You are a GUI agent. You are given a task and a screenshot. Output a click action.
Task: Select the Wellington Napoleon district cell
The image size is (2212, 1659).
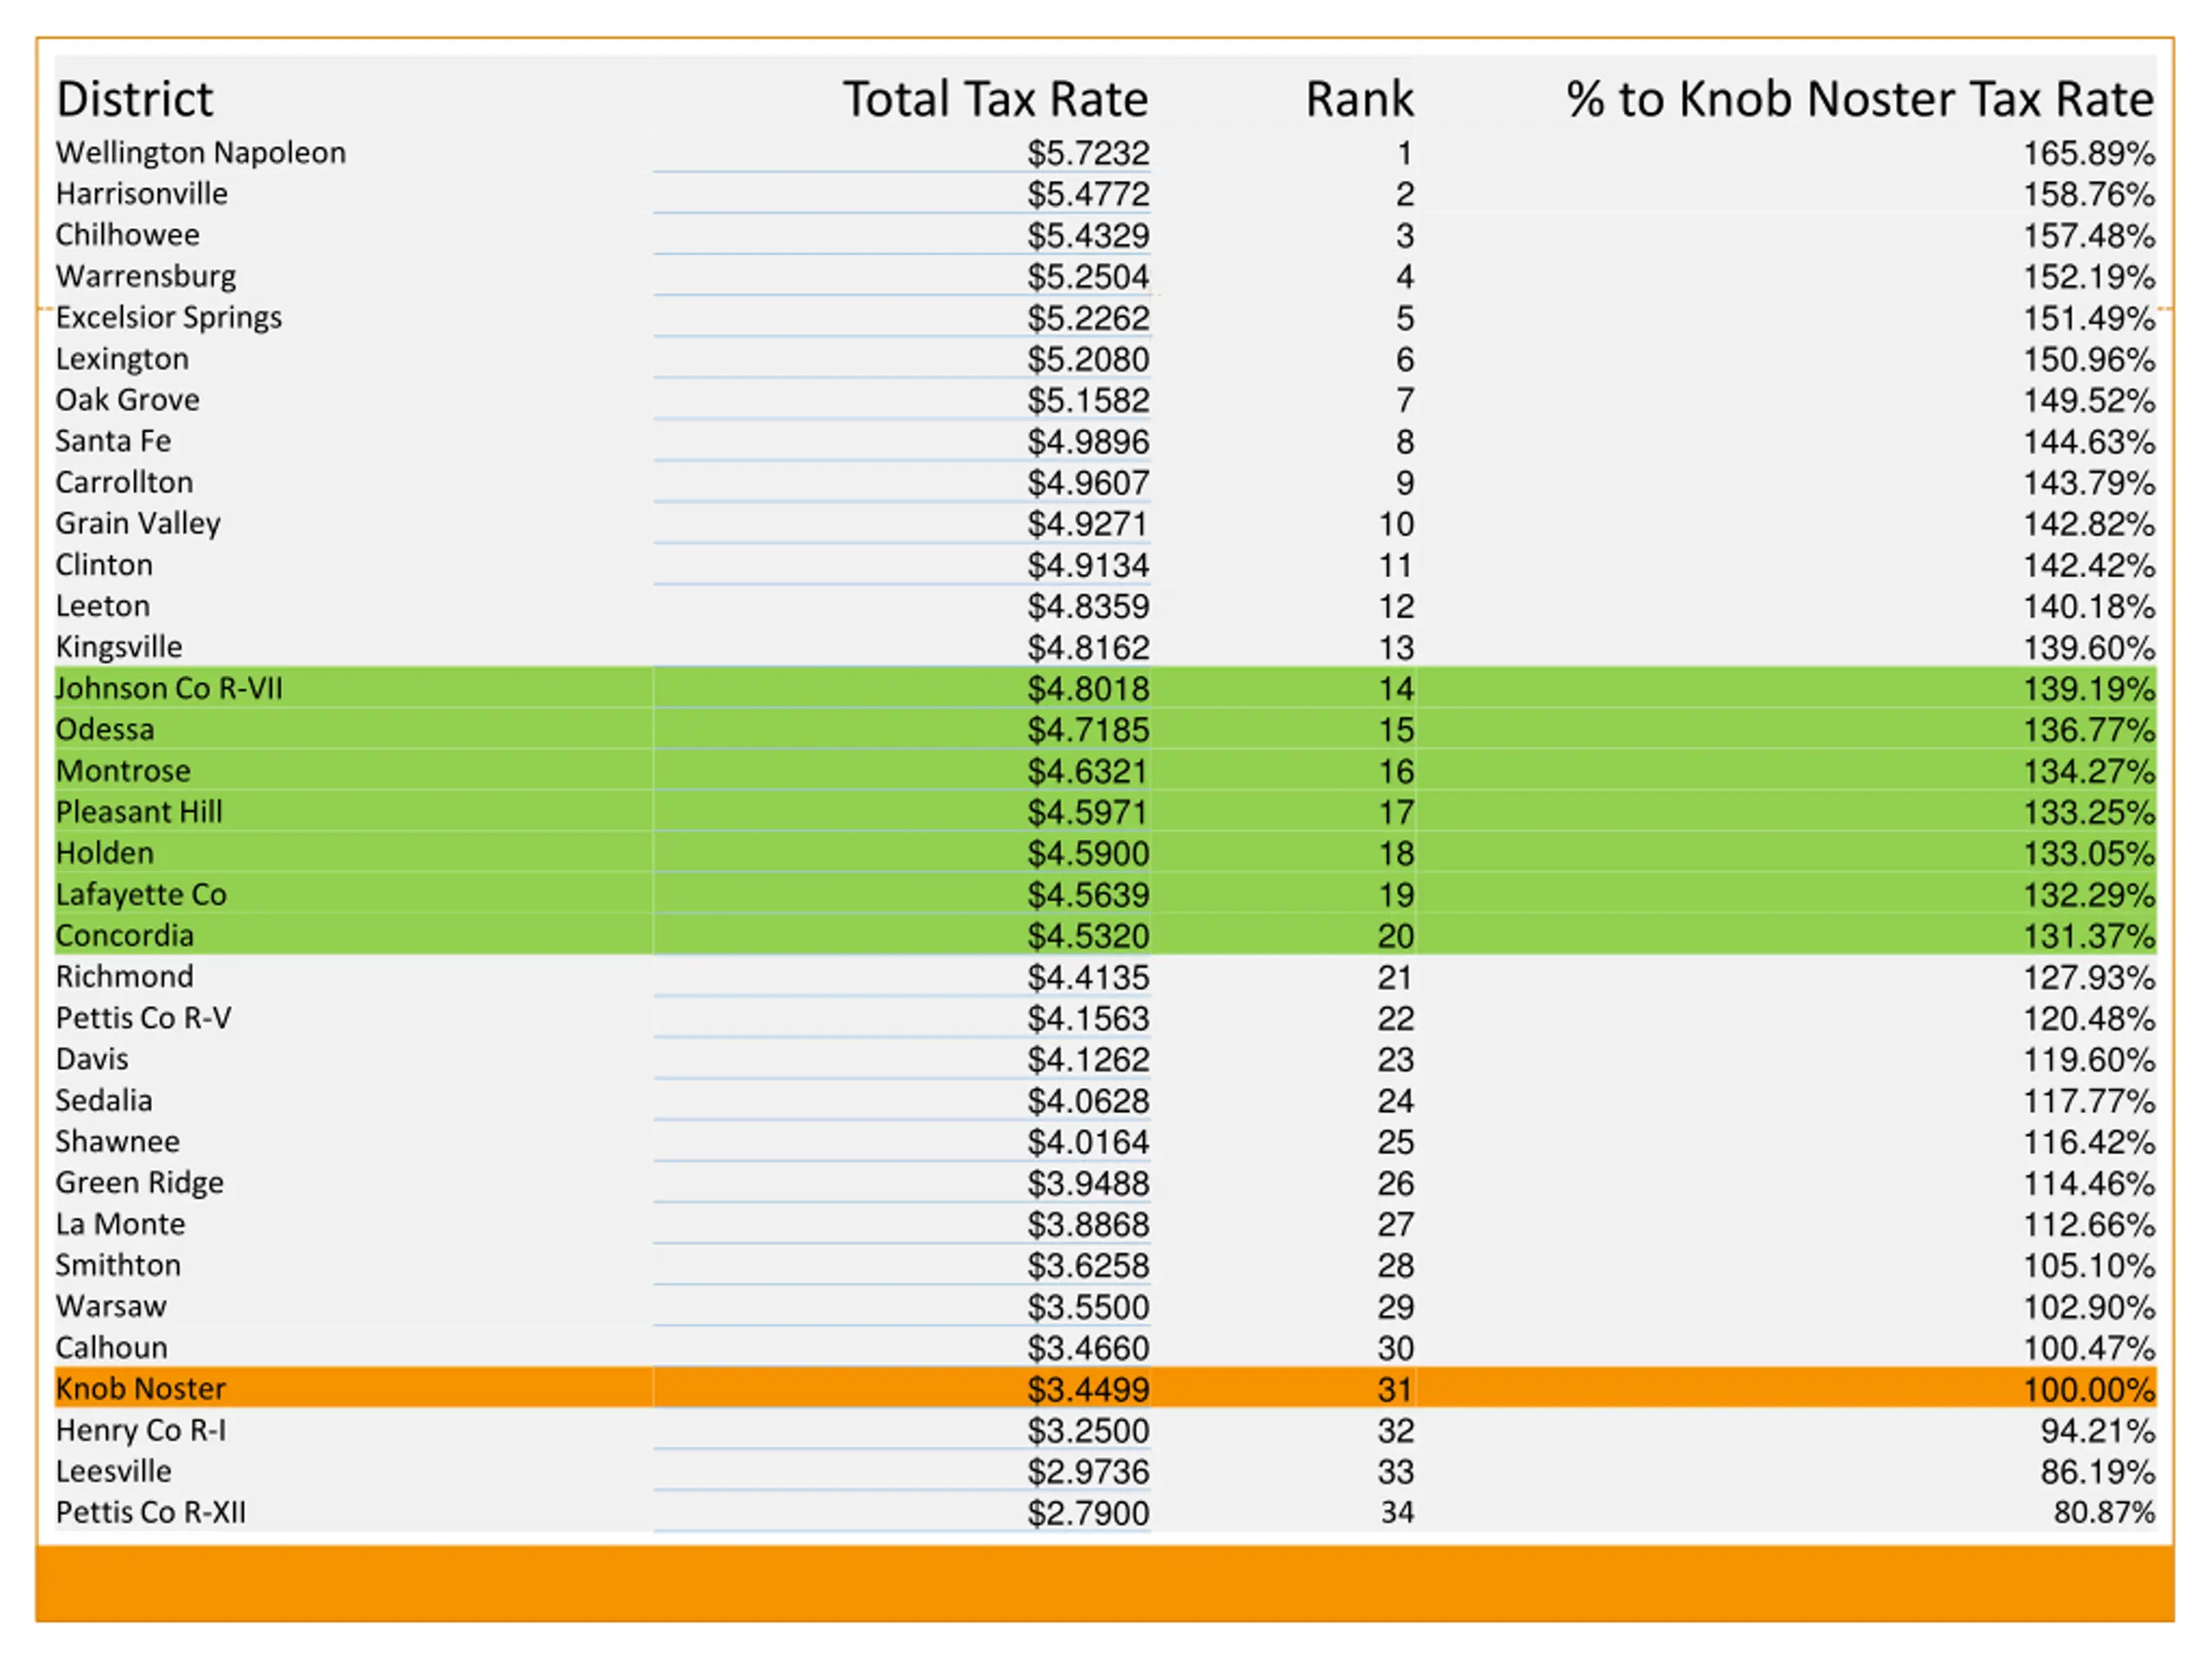(x=200, y=153)
